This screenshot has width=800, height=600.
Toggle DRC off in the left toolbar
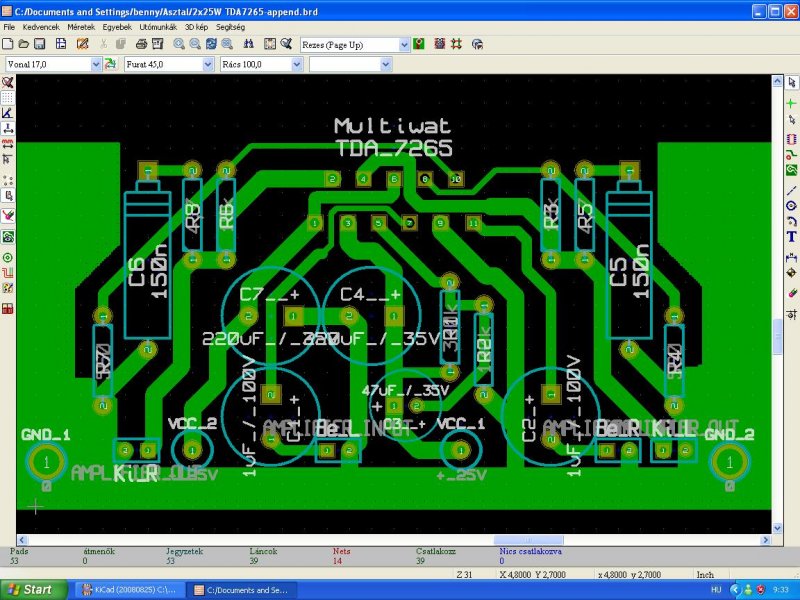tap(8, 82)
